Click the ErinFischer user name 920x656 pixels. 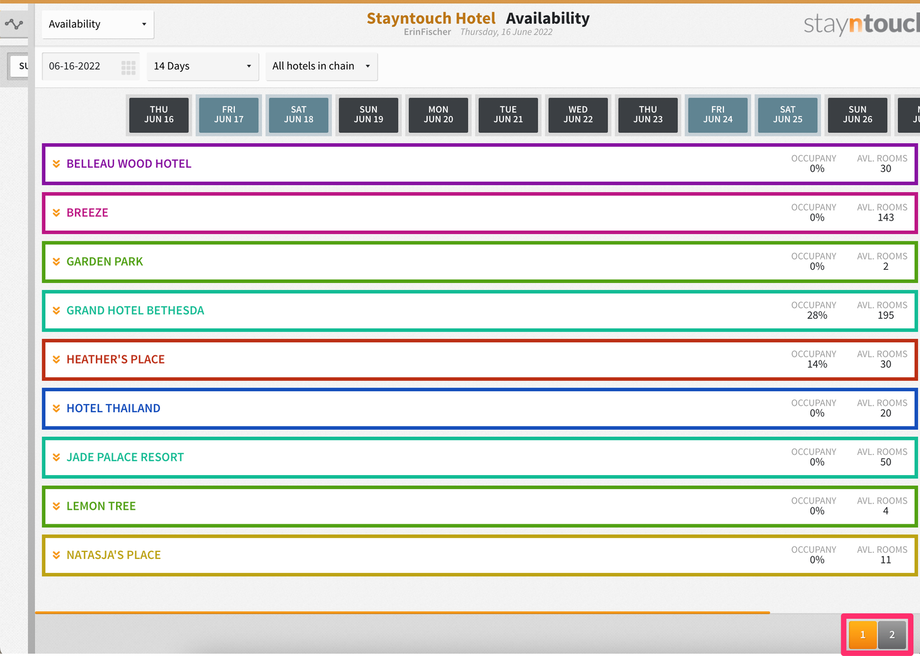pyautogui.click(x=427, y=32)
